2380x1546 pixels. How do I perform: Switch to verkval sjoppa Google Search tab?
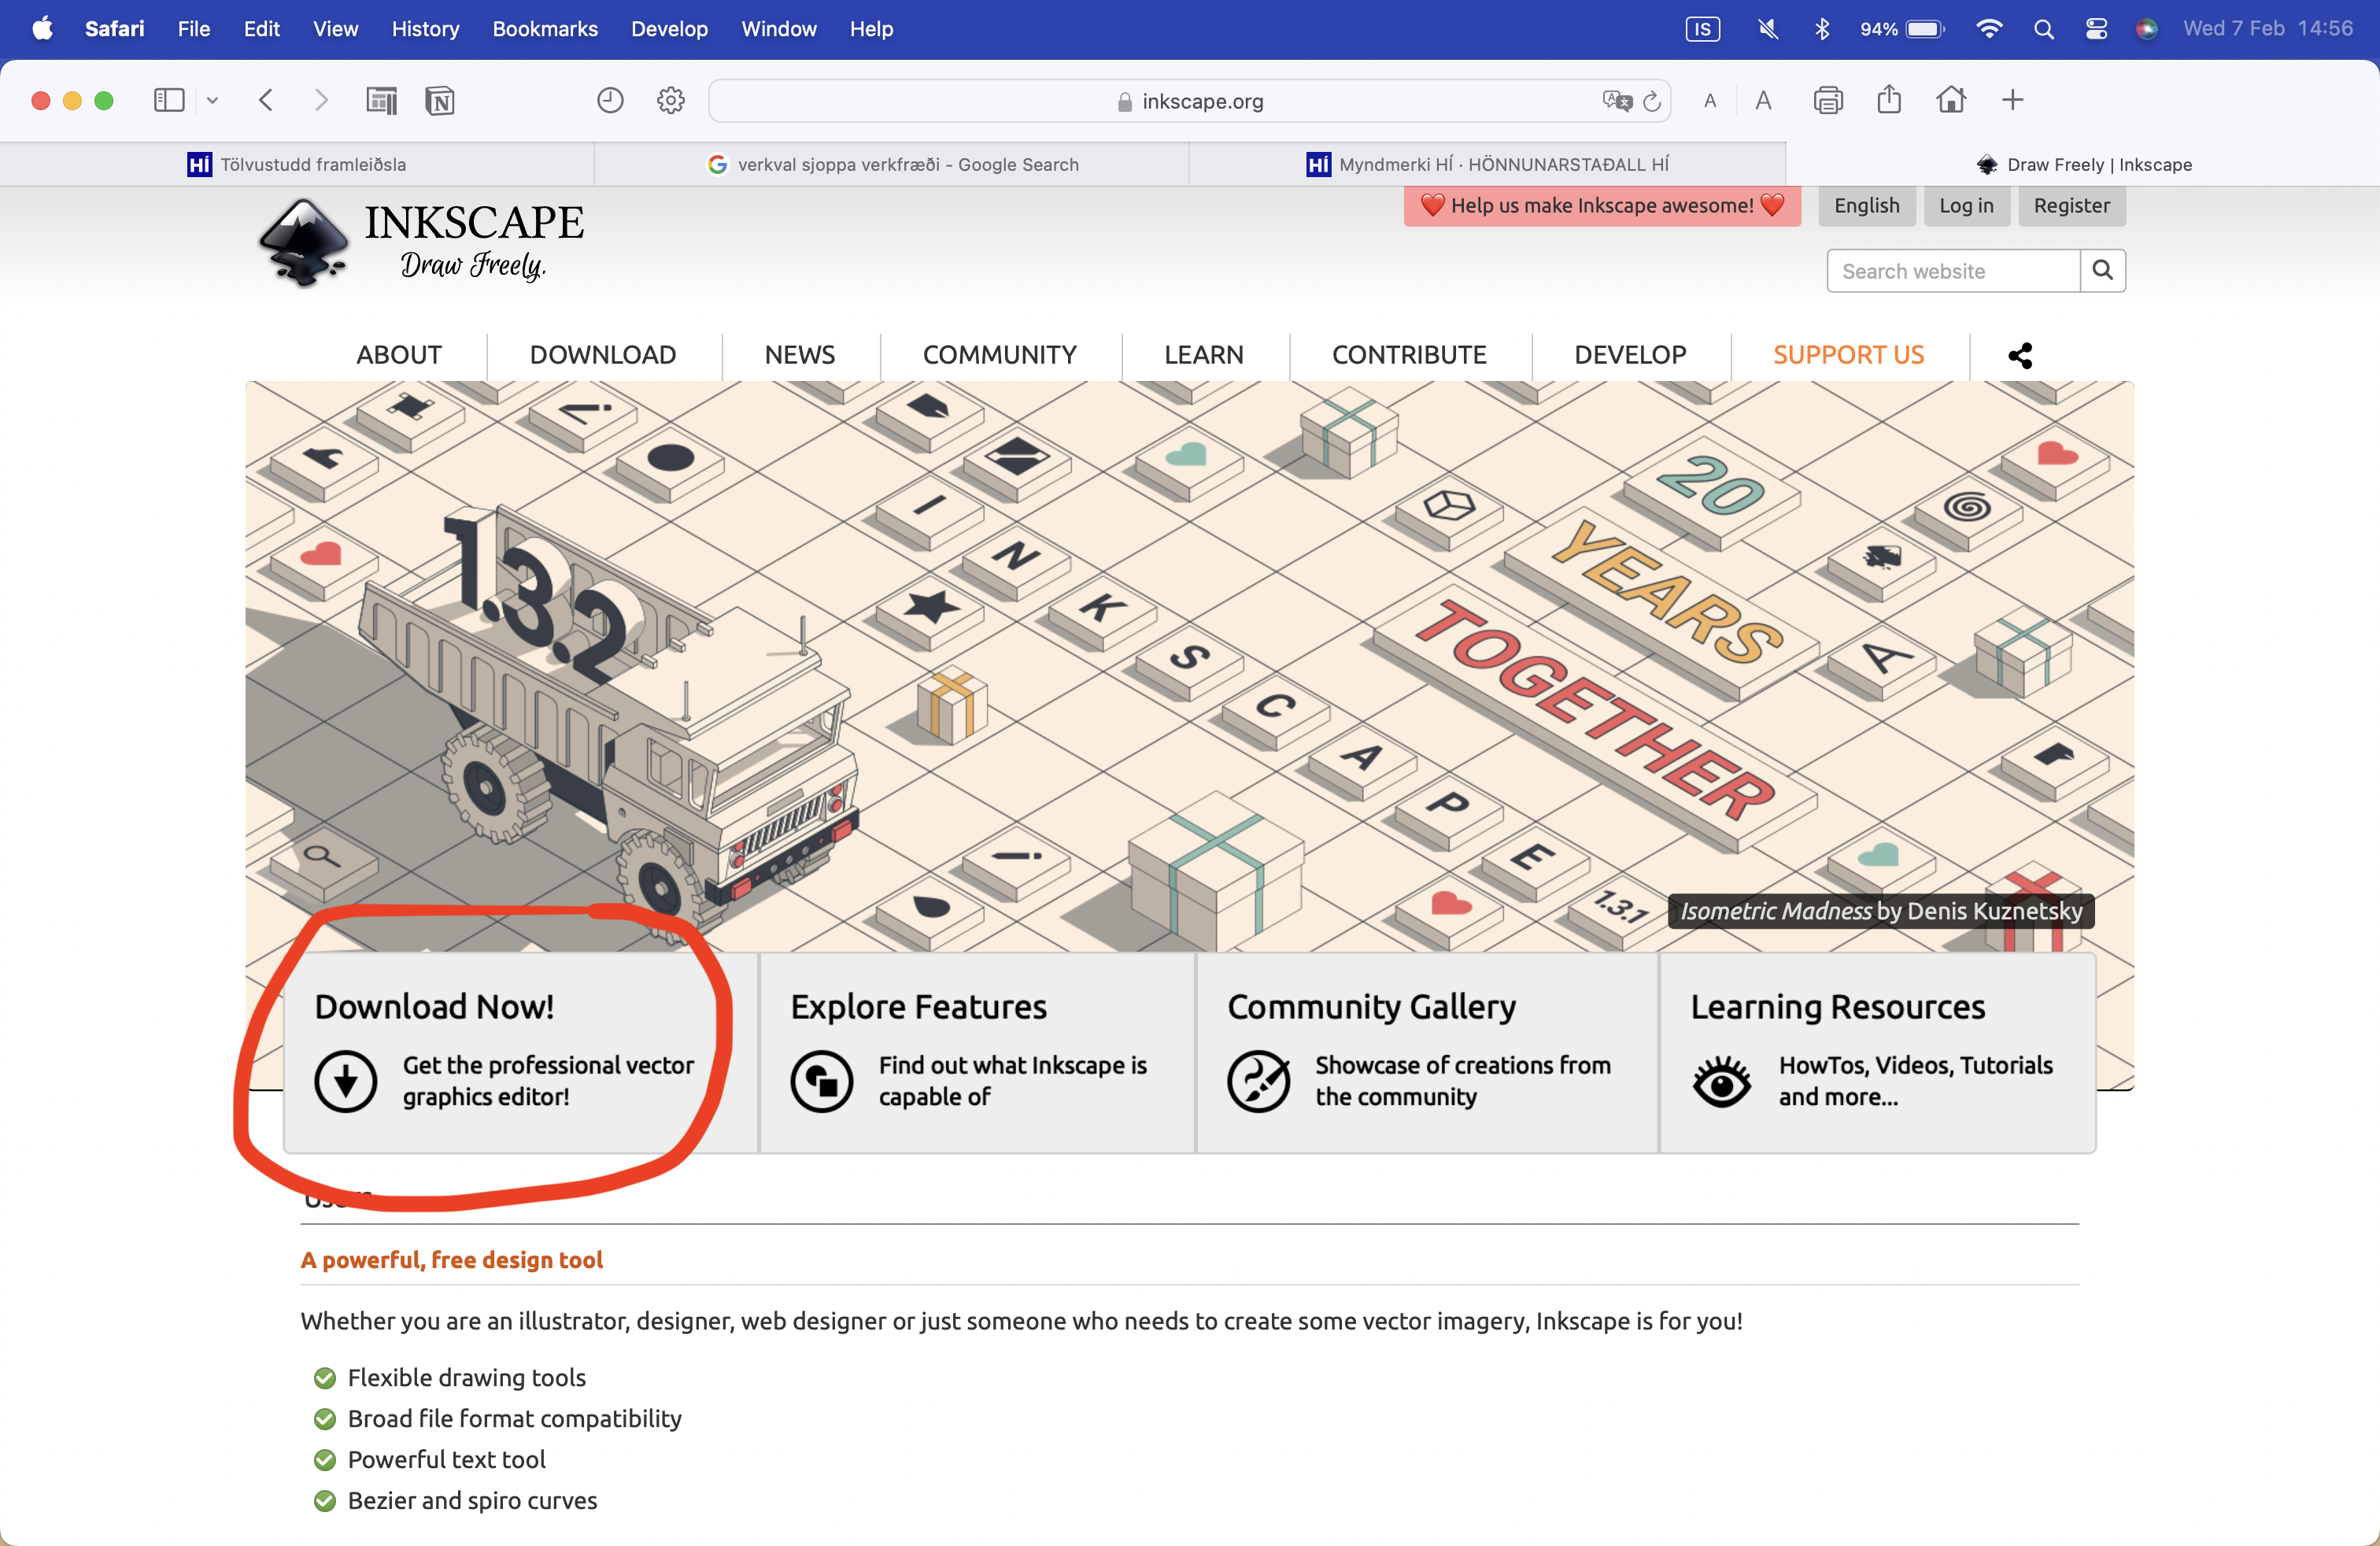(x=892, y=164)
